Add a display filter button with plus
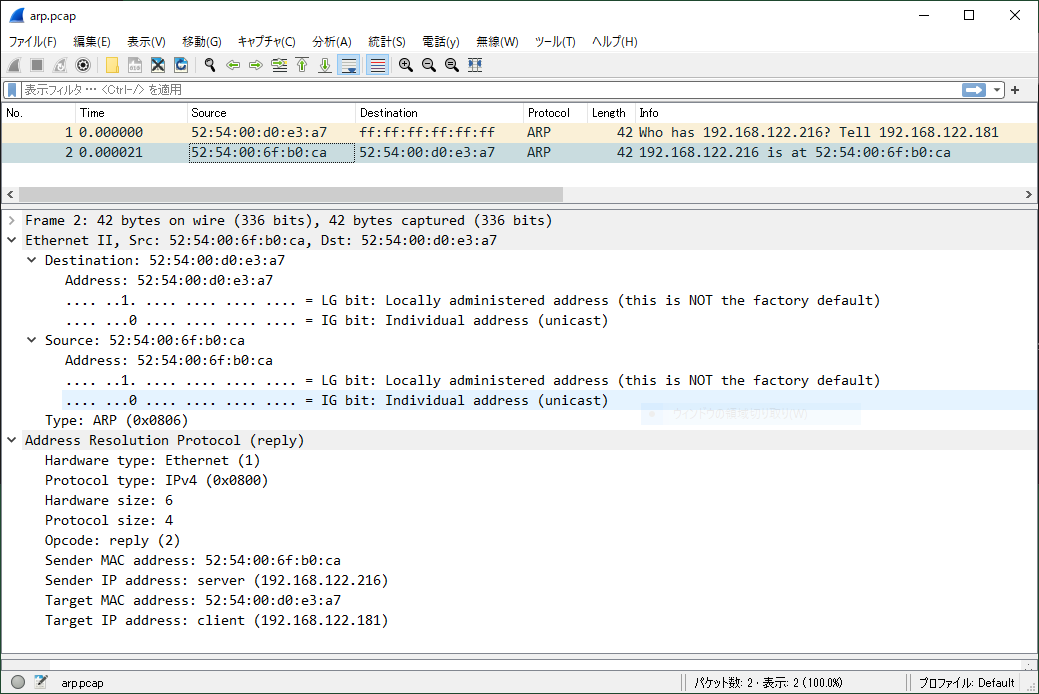 1015,89
